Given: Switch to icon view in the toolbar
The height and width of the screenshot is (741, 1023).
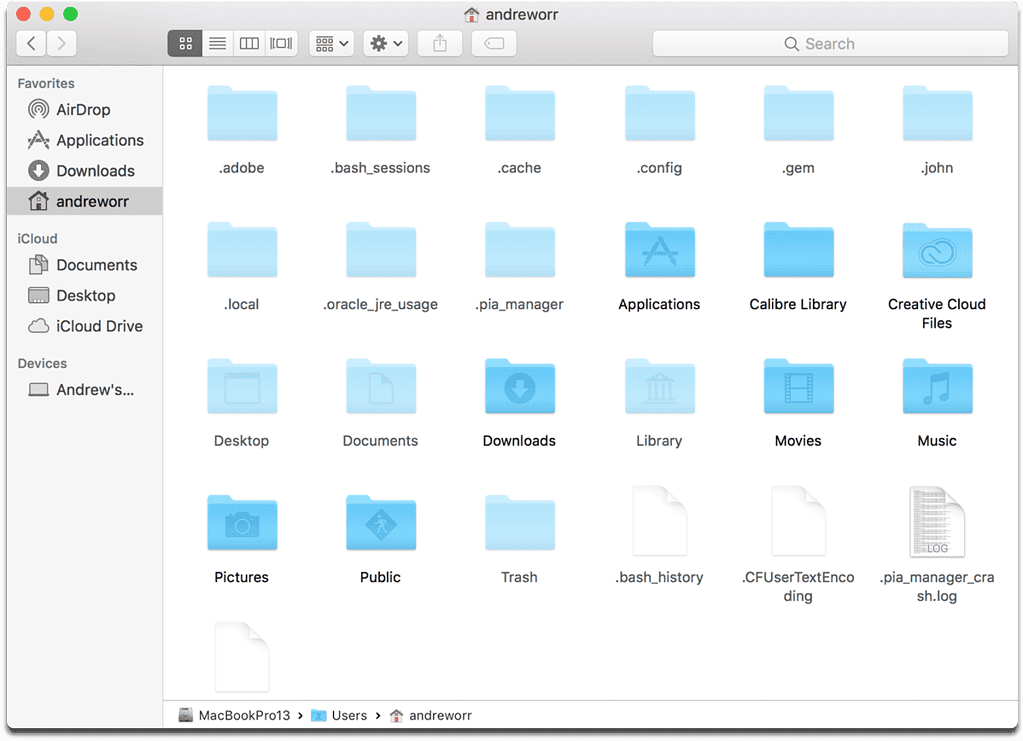Looking at the screenshot, I should click(184, 43).
